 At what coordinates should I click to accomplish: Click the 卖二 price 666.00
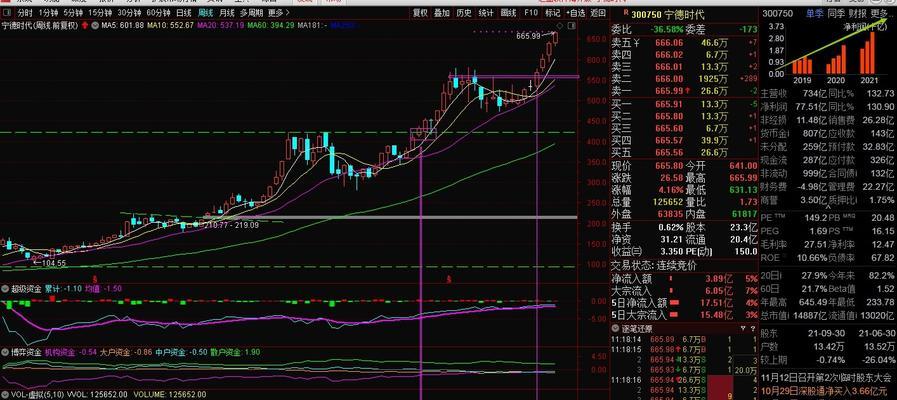(x=669, y=79)
